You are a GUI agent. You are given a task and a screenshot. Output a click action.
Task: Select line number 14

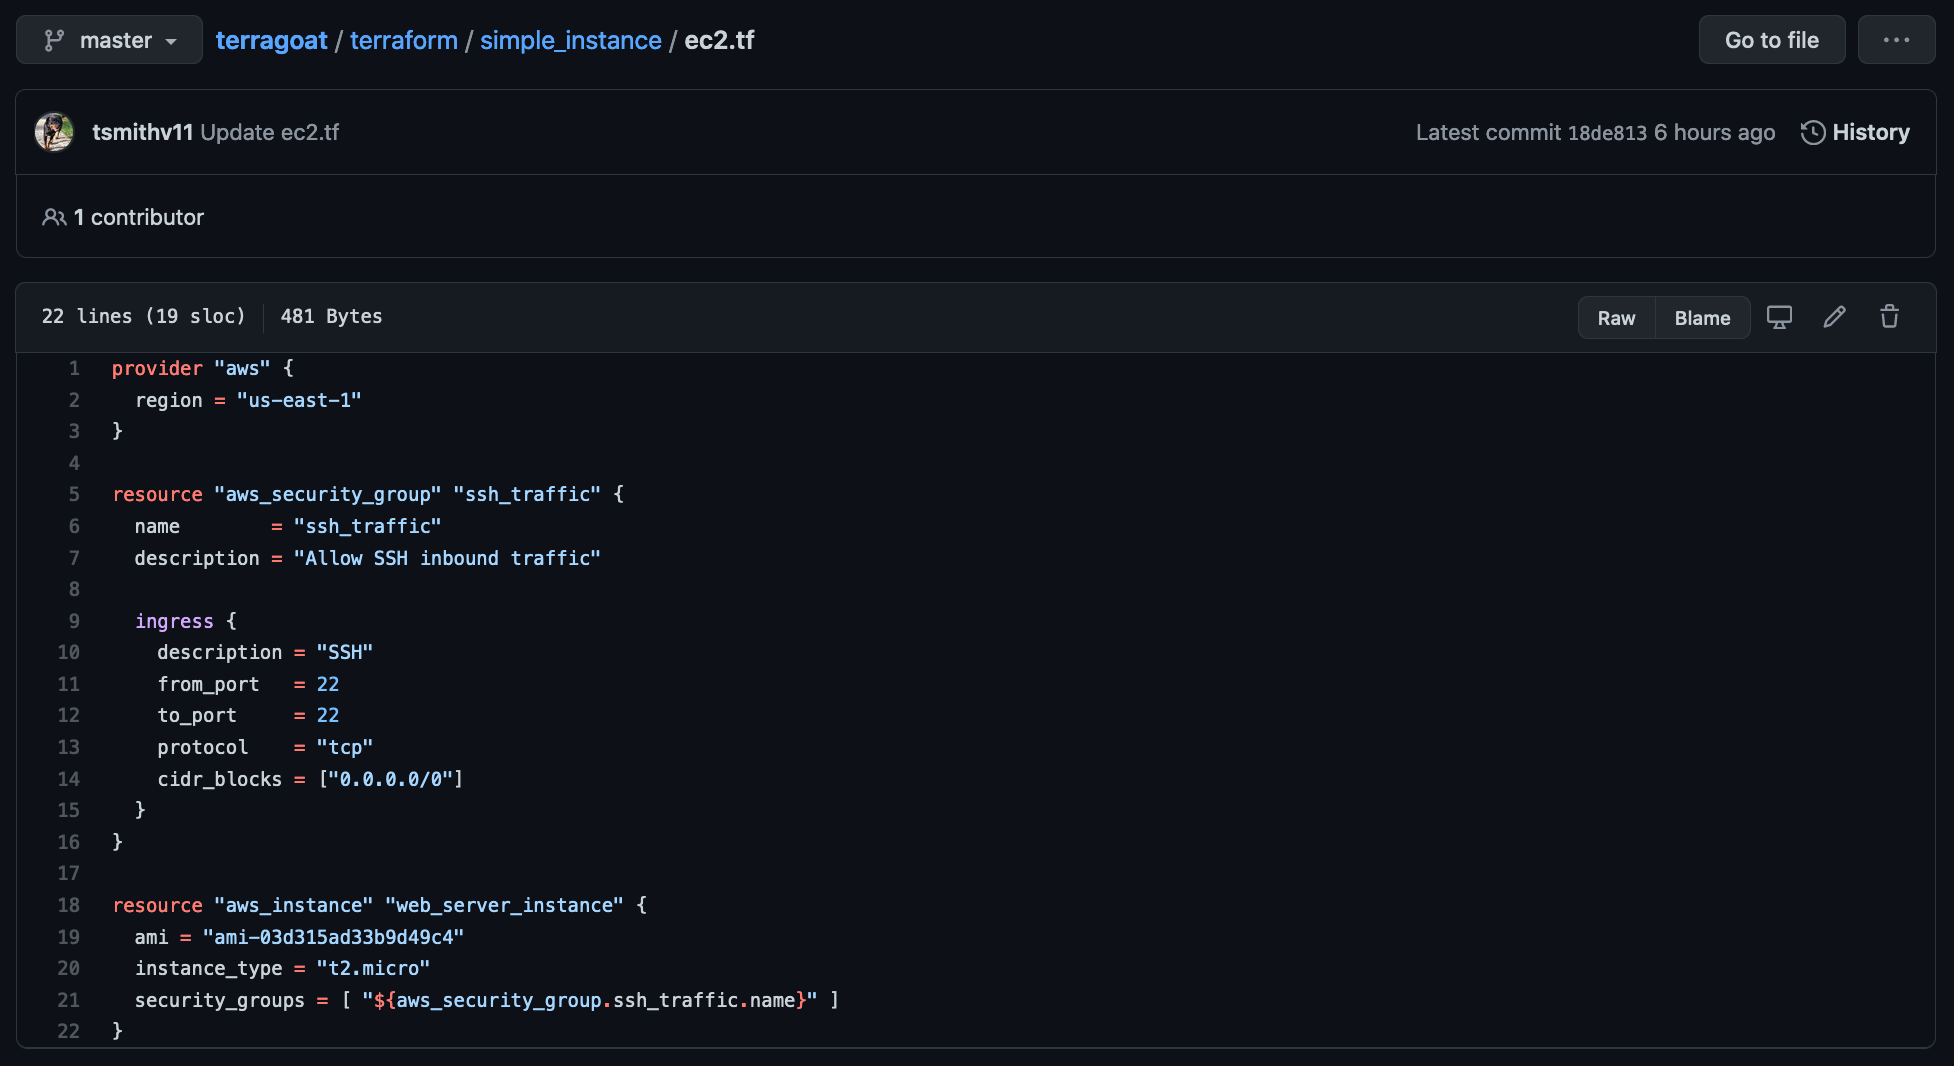click(68, 779)
